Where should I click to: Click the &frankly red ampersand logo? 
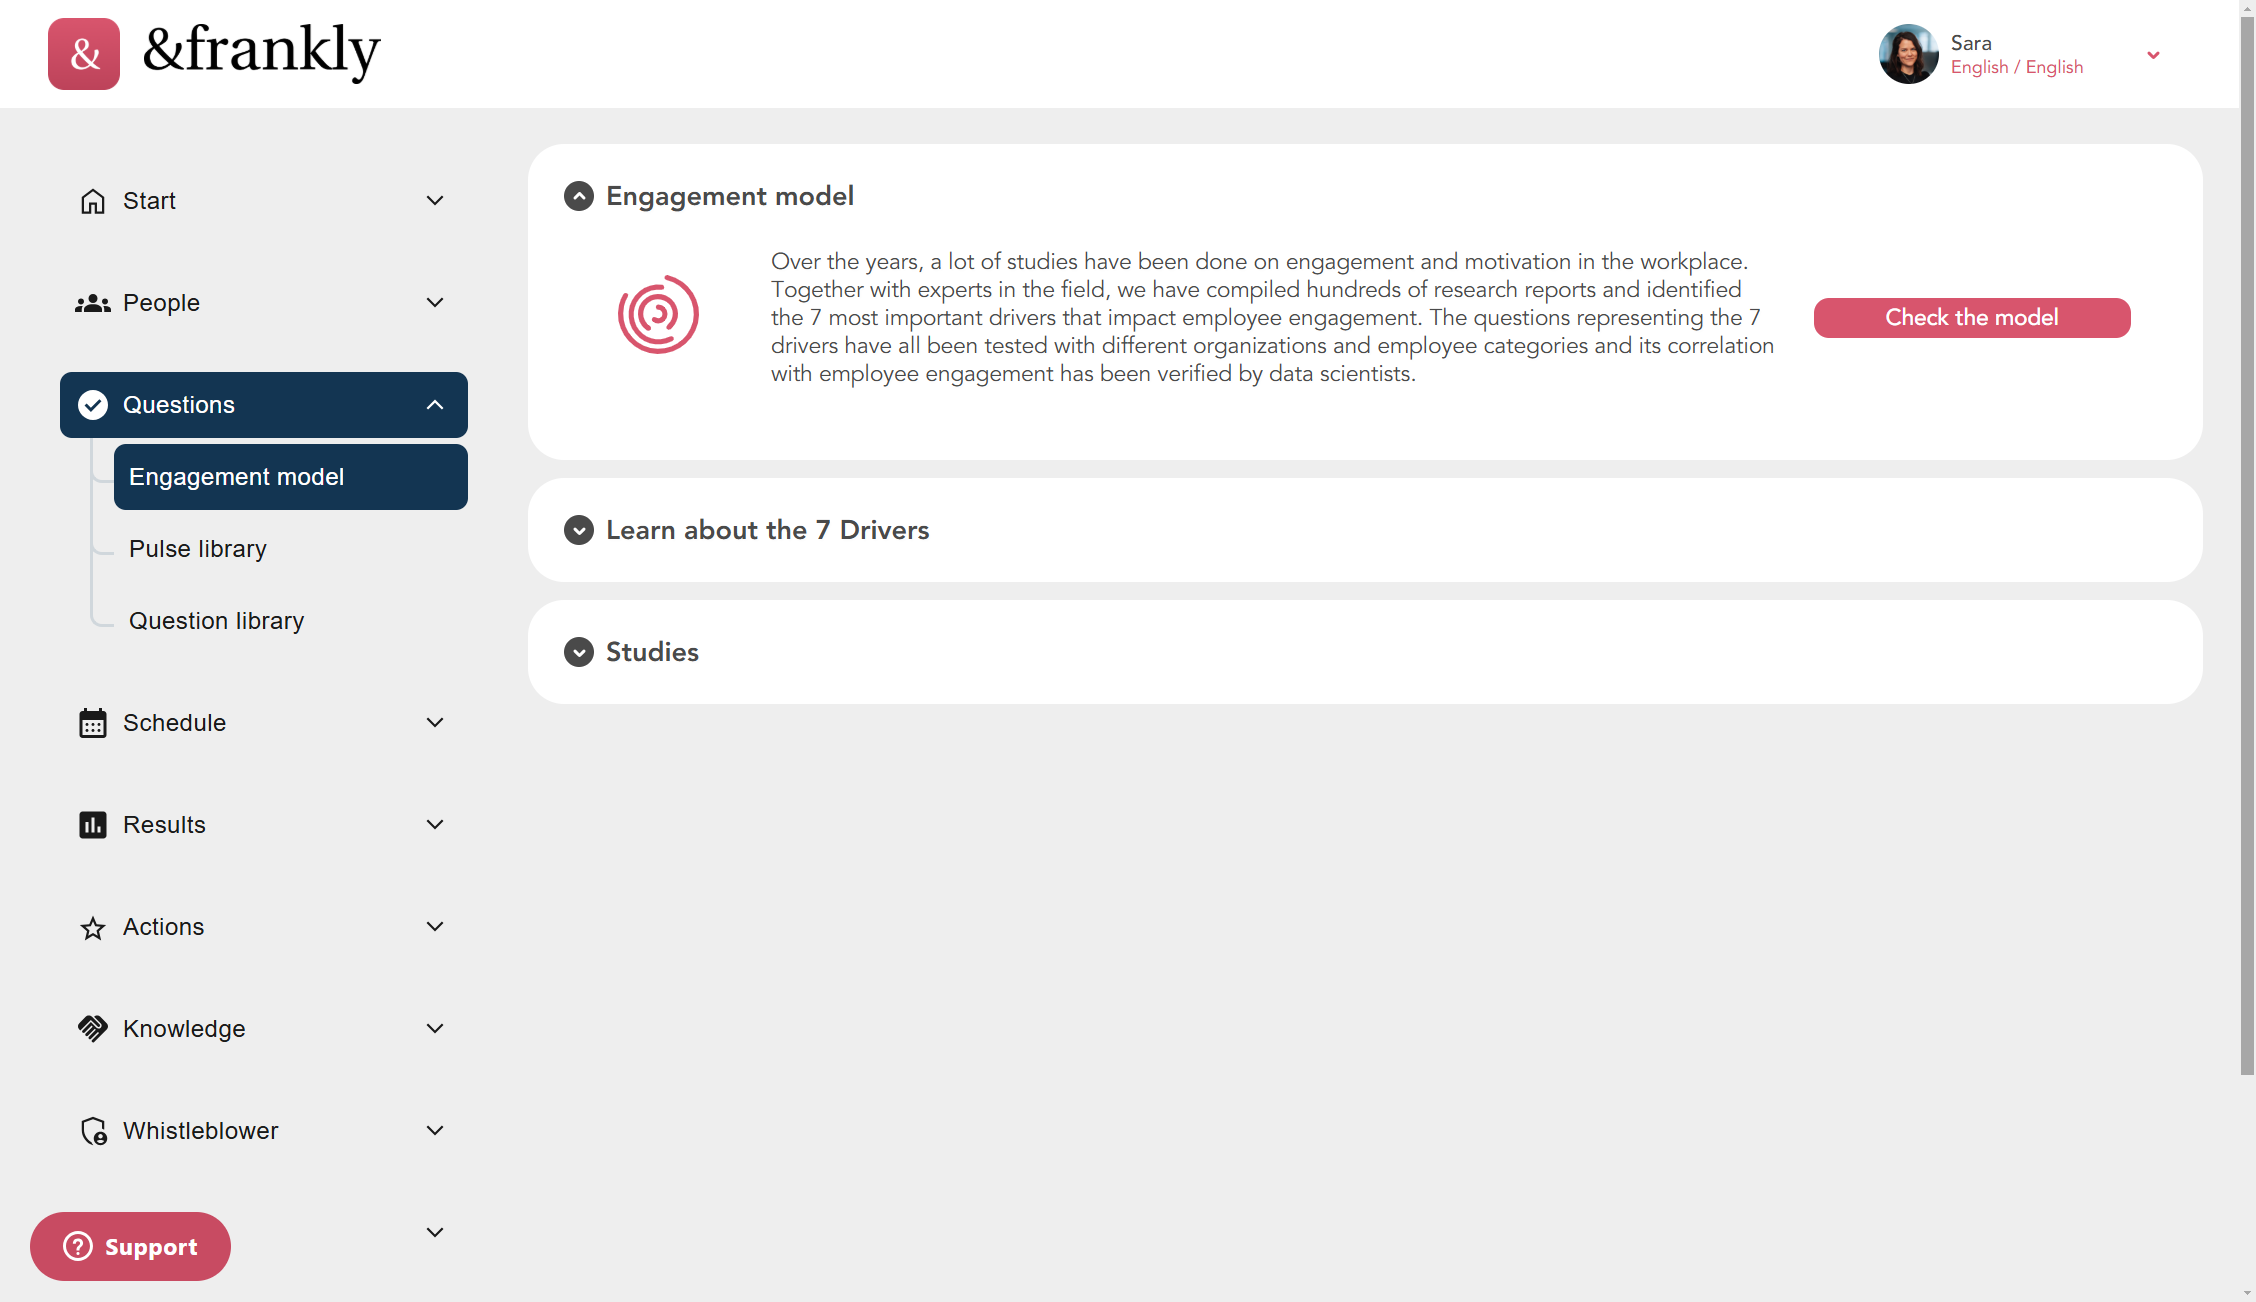pos(84,54)
